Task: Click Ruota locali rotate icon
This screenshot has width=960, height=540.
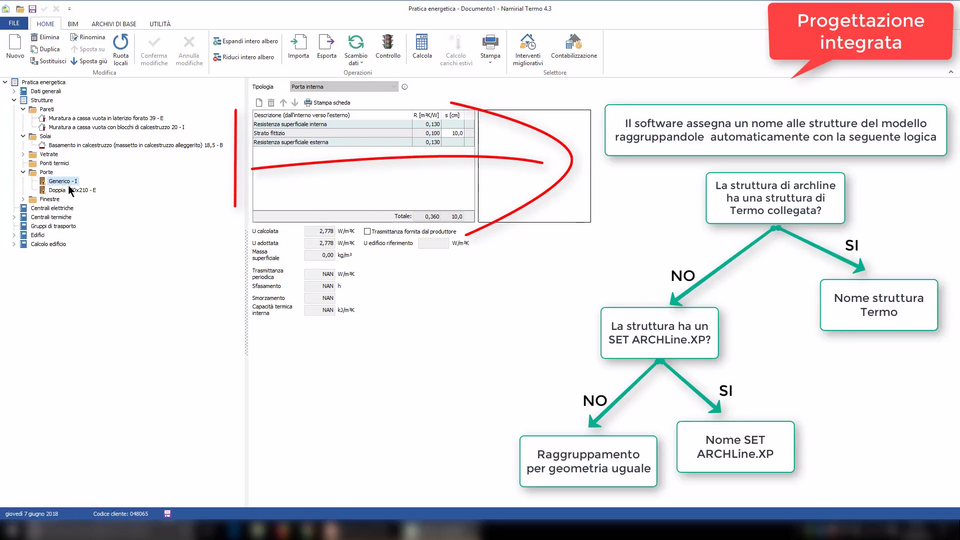Action: pyautogui.click(x=121, y=42)
